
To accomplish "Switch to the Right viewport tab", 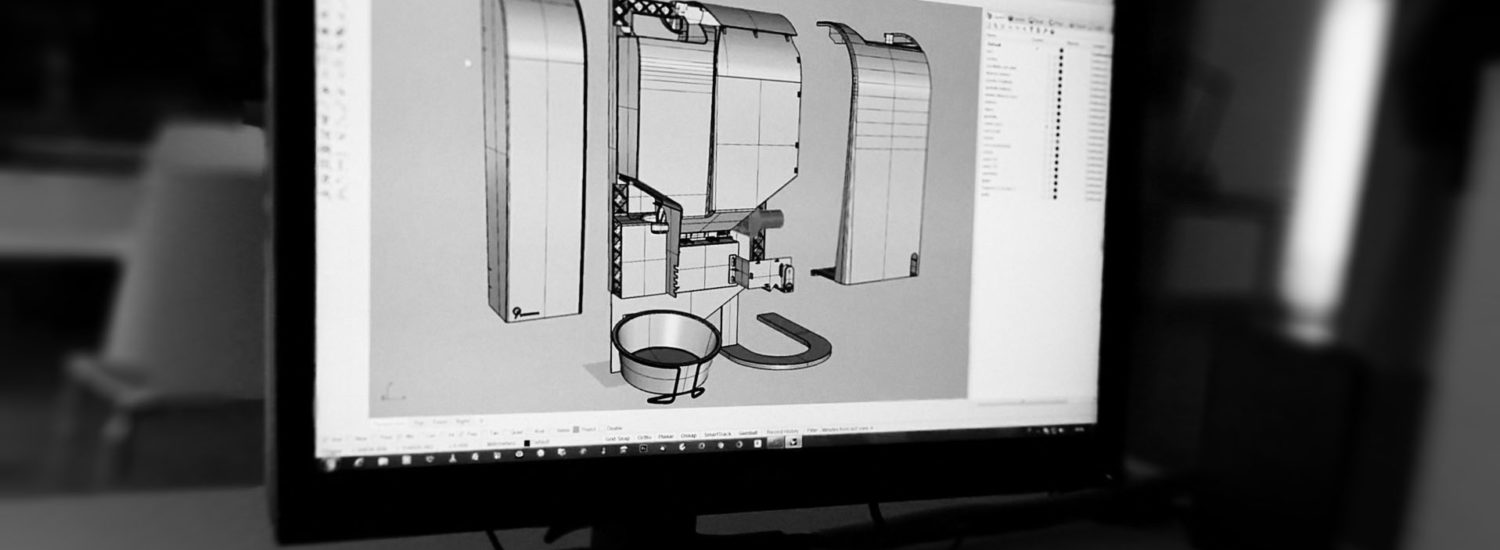I will pyautogui.click(x=463, y=421).
